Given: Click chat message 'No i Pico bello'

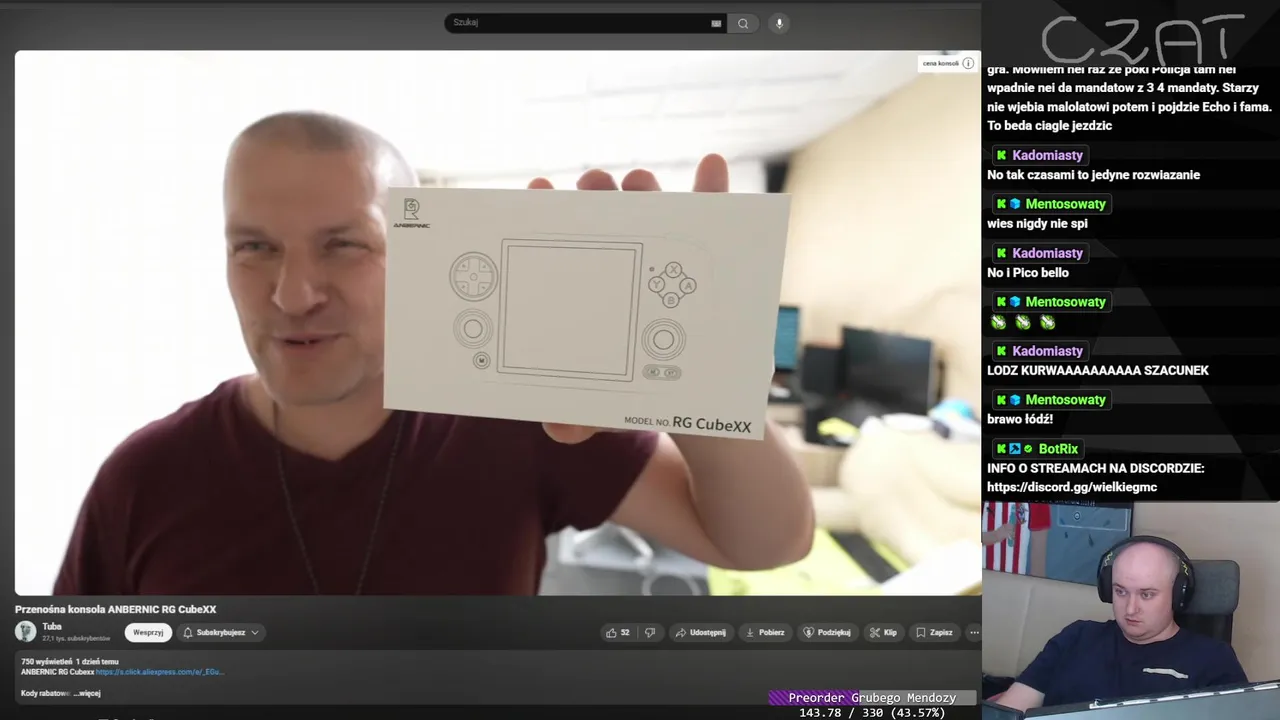Looking at the screenshot, I should click(x=1028, y=272).
